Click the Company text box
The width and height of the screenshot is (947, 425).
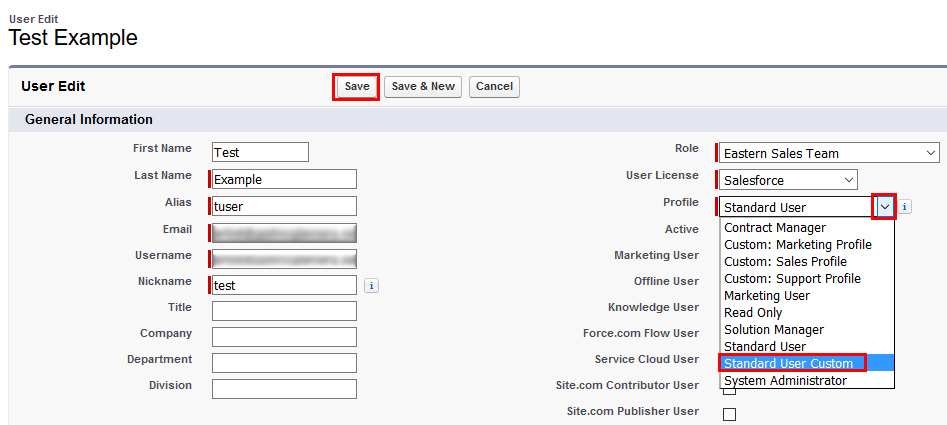point(284,337)
